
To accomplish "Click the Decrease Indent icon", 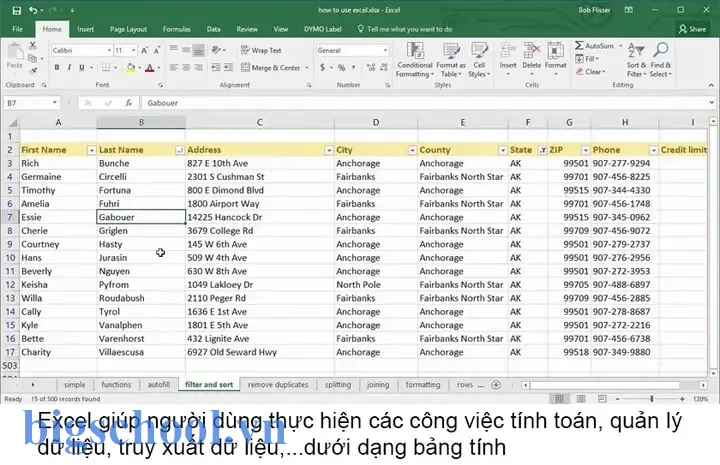I will coord(216,67).
